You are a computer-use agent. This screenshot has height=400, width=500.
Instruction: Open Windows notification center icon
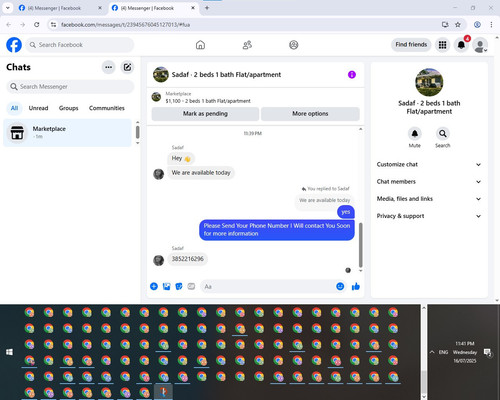pos(488,352)
